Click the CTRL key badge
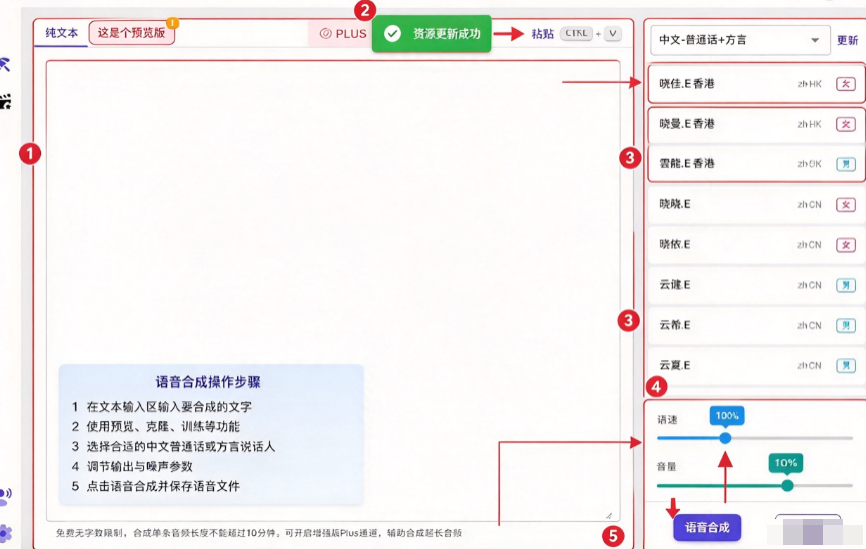Image resolution: width=866 pixels, height=549 pixels. coord(576,33)
